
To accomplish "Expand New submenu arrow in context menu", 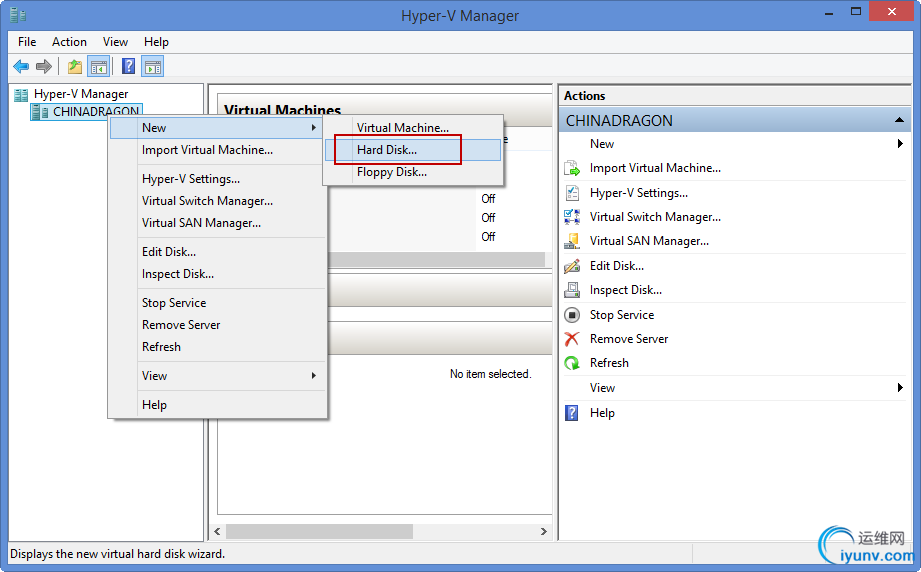I will 314,127.
